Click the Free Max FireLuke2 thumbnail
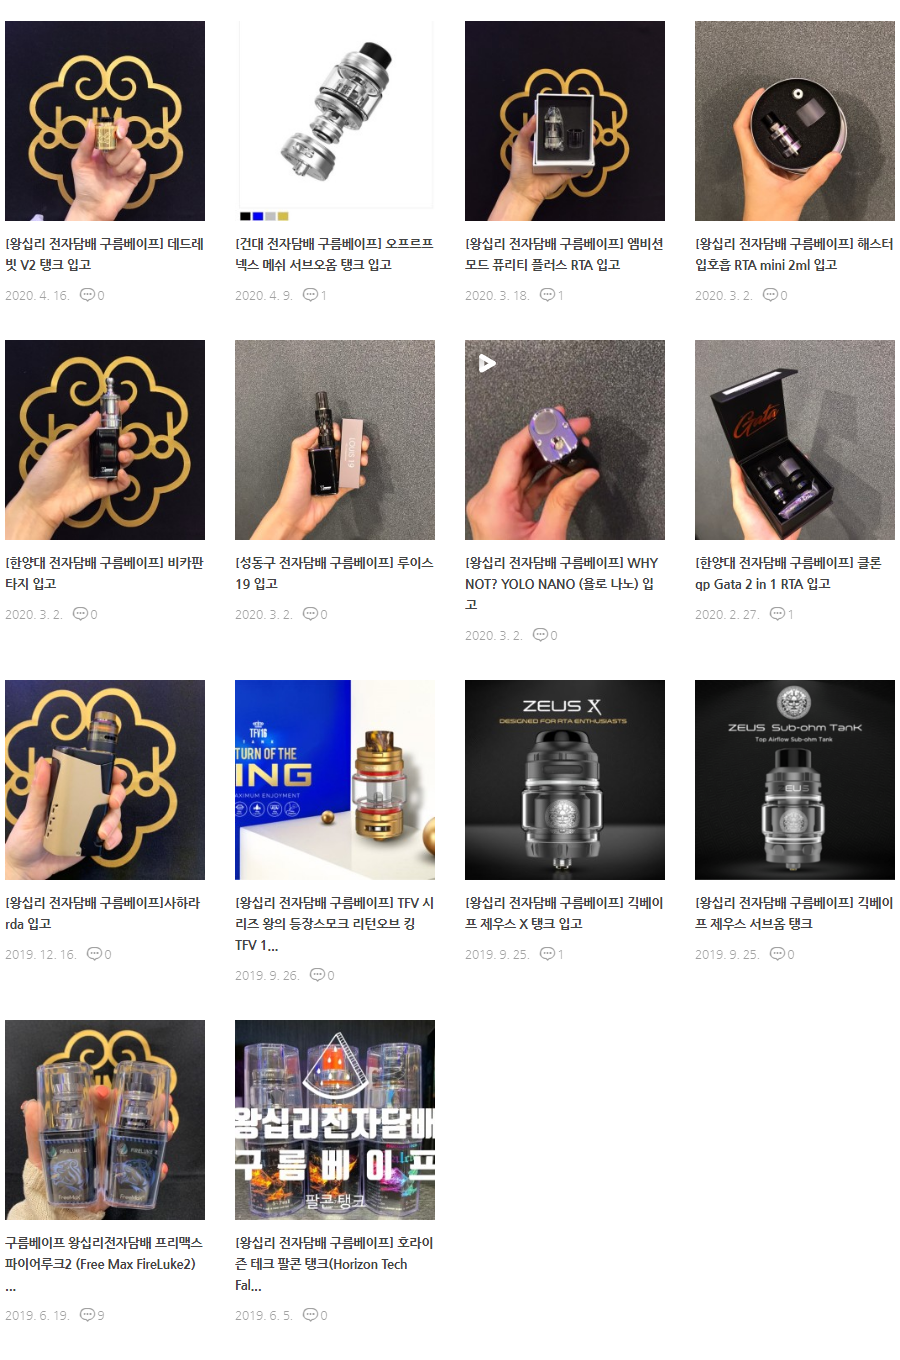The width and height of the screenshot is (900, 1360). [x=105, y=1120]
